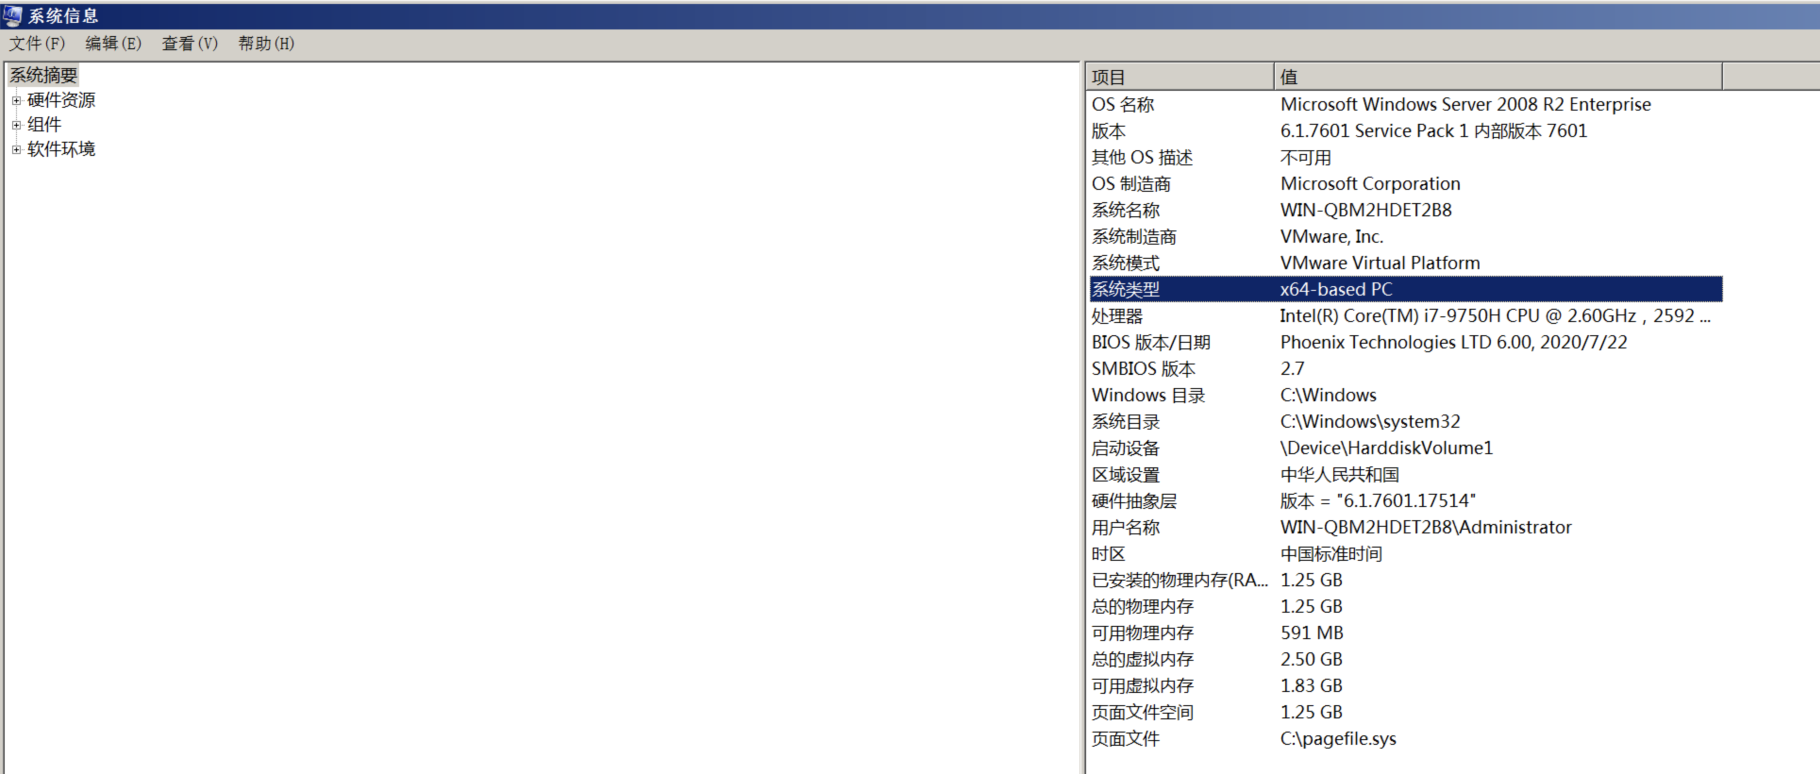Open the 帮助(H) menu
This screenshot has height=774, width=1820.
(x=266, y=43)
